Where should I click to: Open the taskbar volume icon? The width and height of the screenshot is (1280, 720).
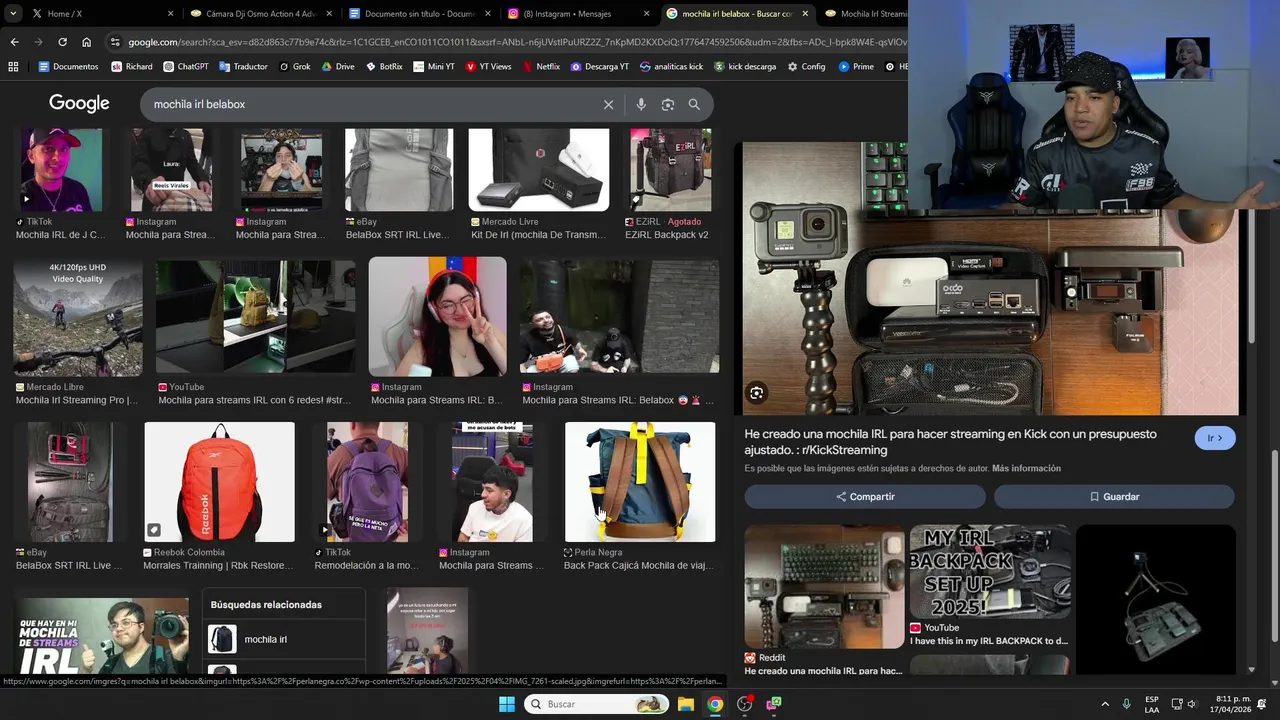[1192, 704]
